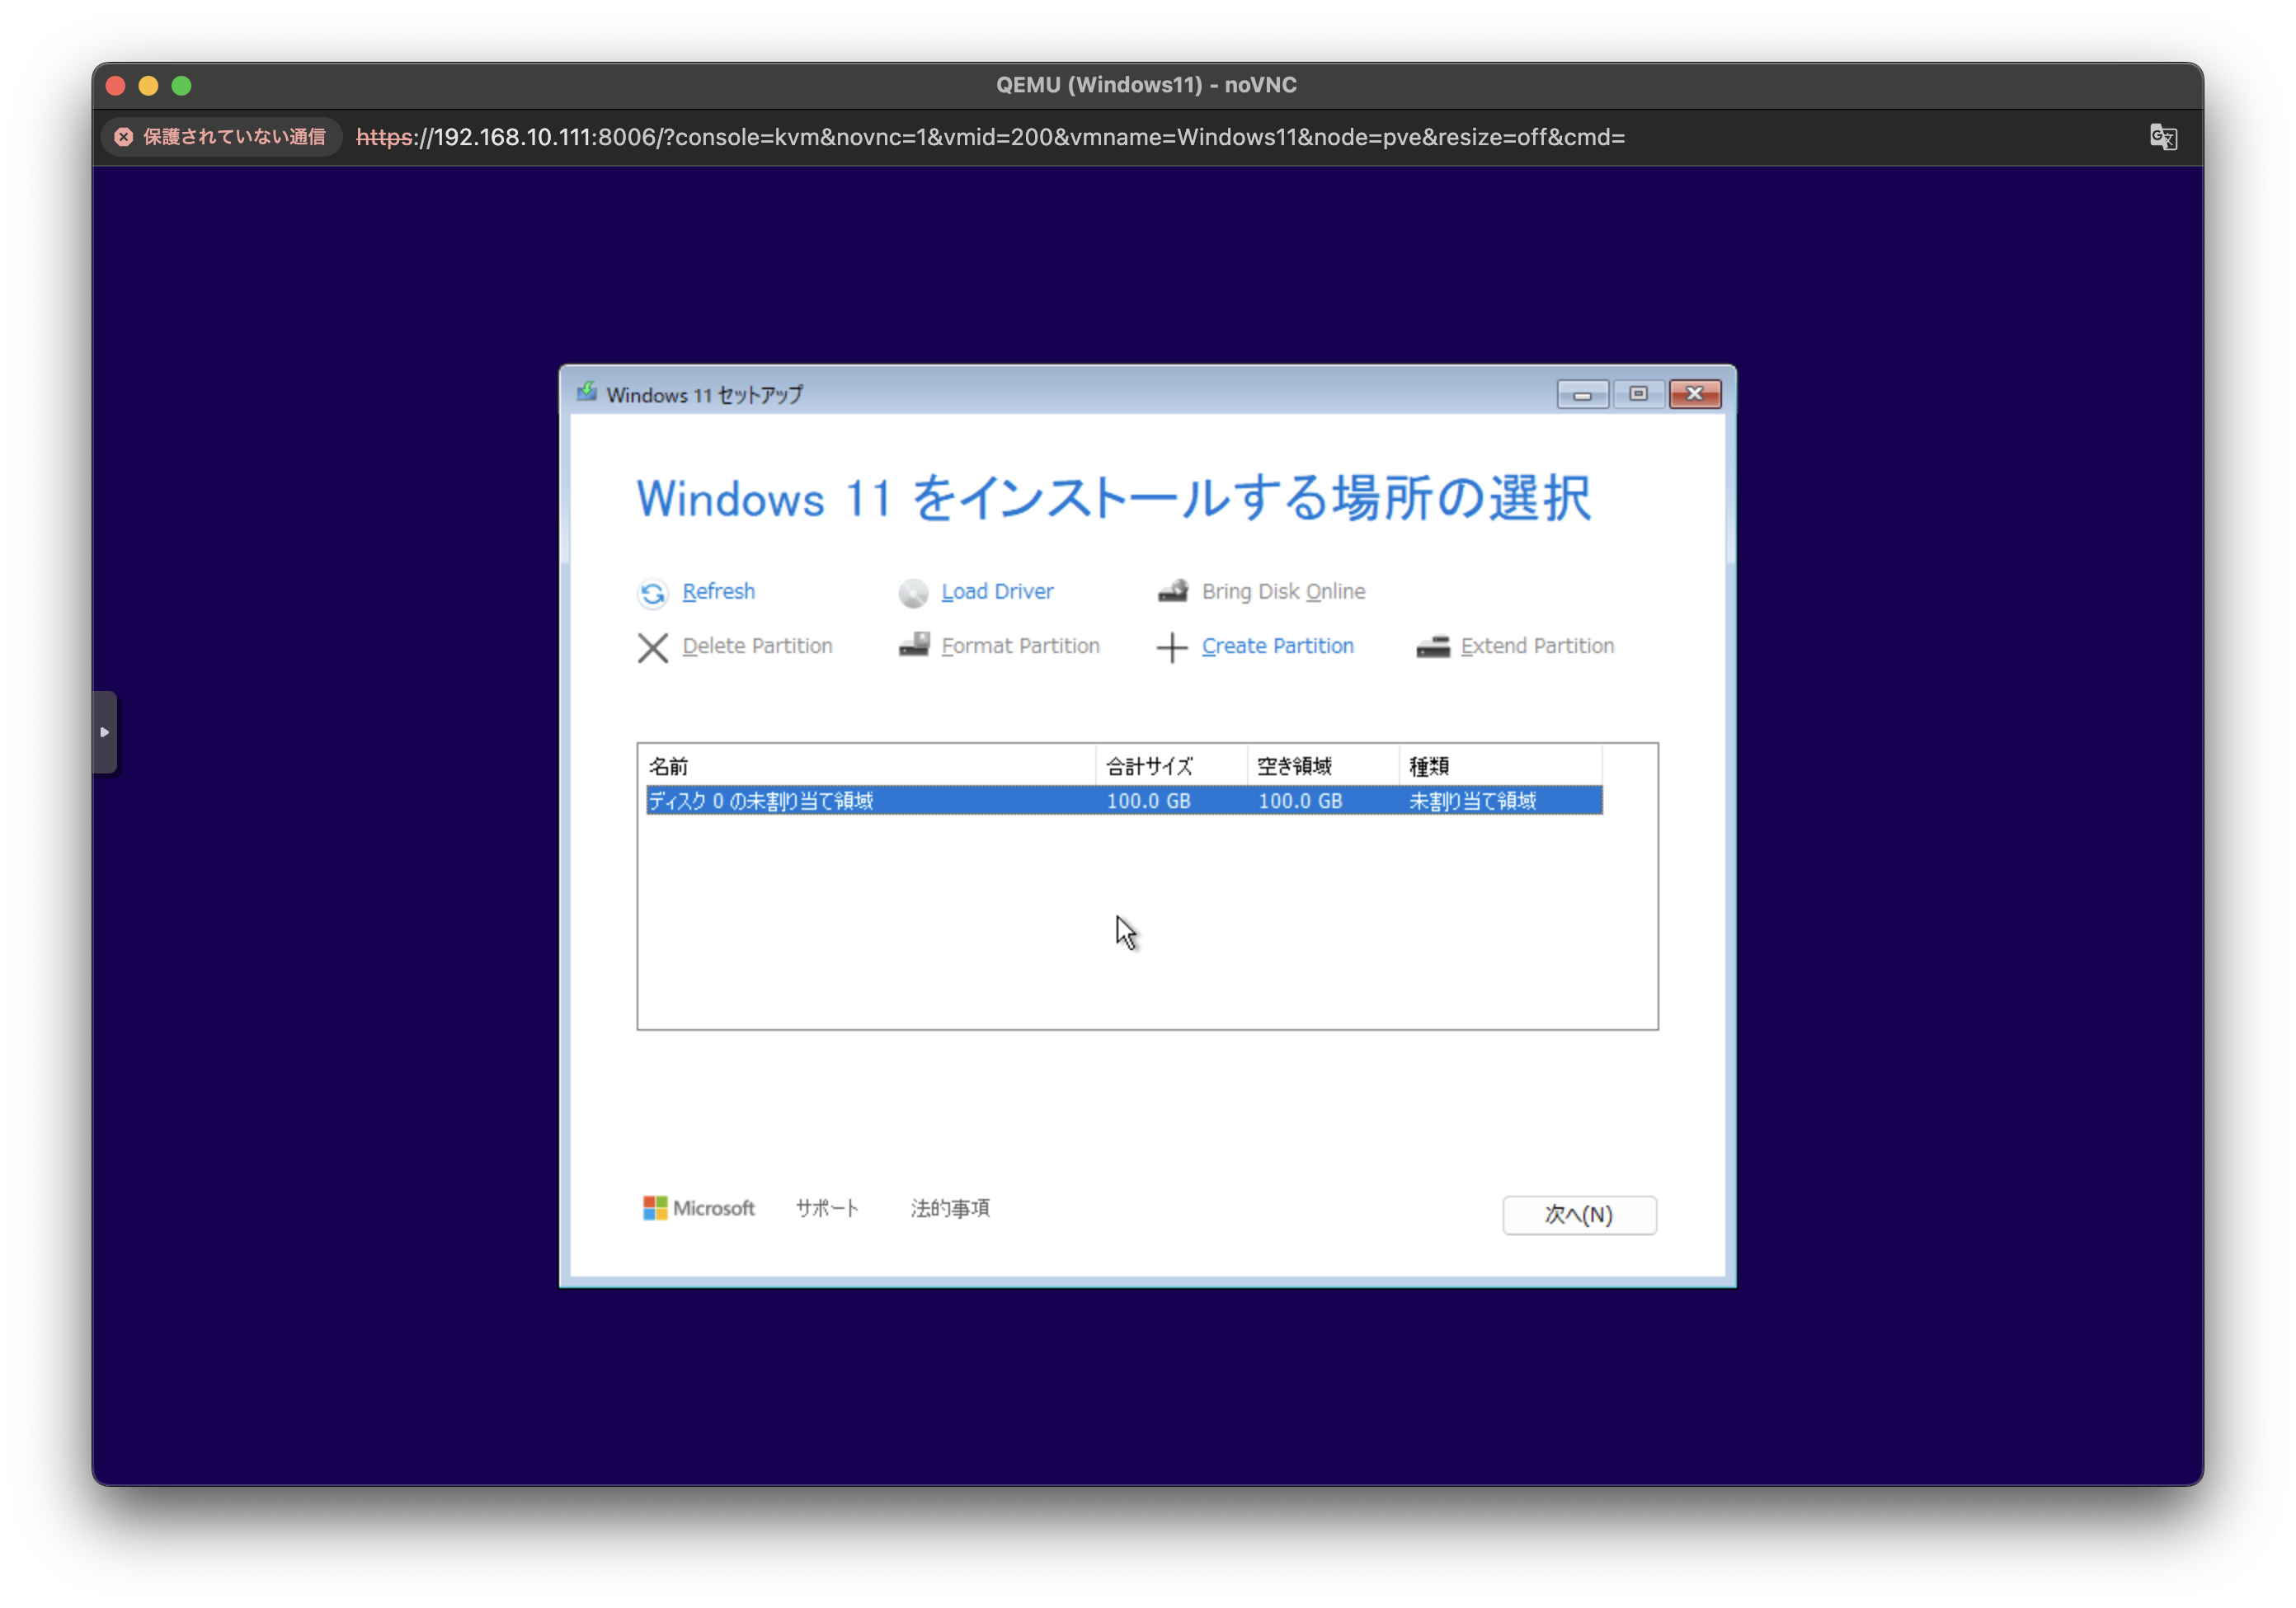Open the サポート support link
Screen dimensions: 2296x1608
click(827, 1208)
